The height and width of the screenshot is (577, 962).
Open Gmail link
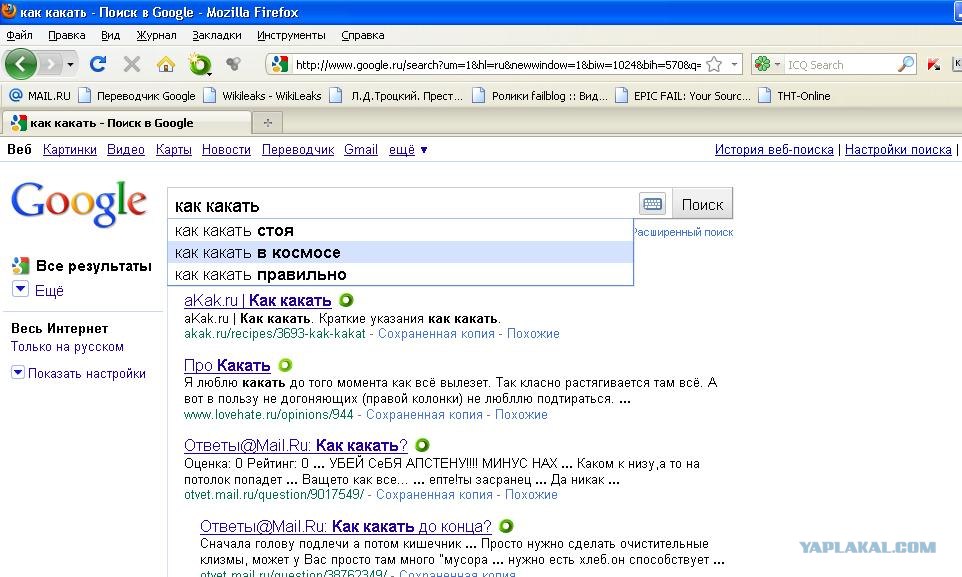coord(361,149)
